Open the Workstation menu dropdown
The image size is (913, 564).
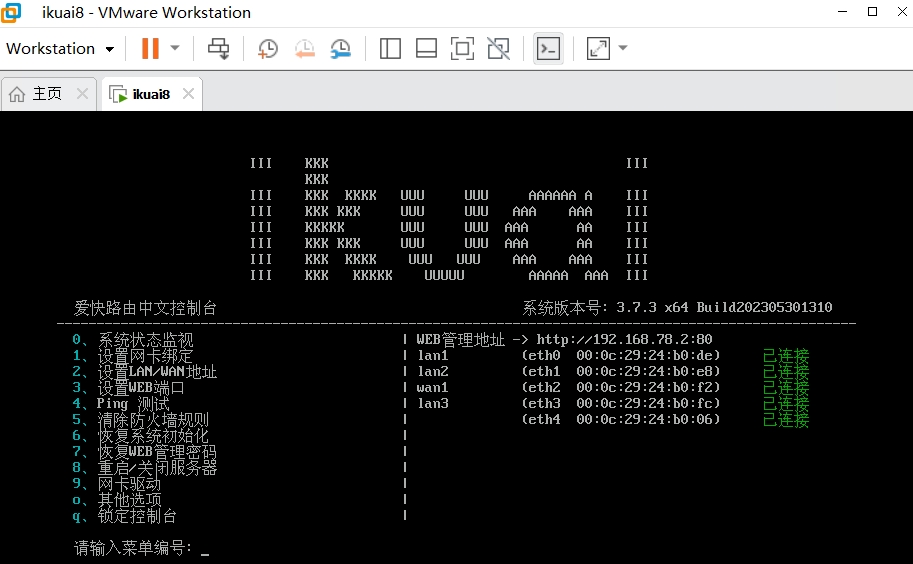coord(60,48)
